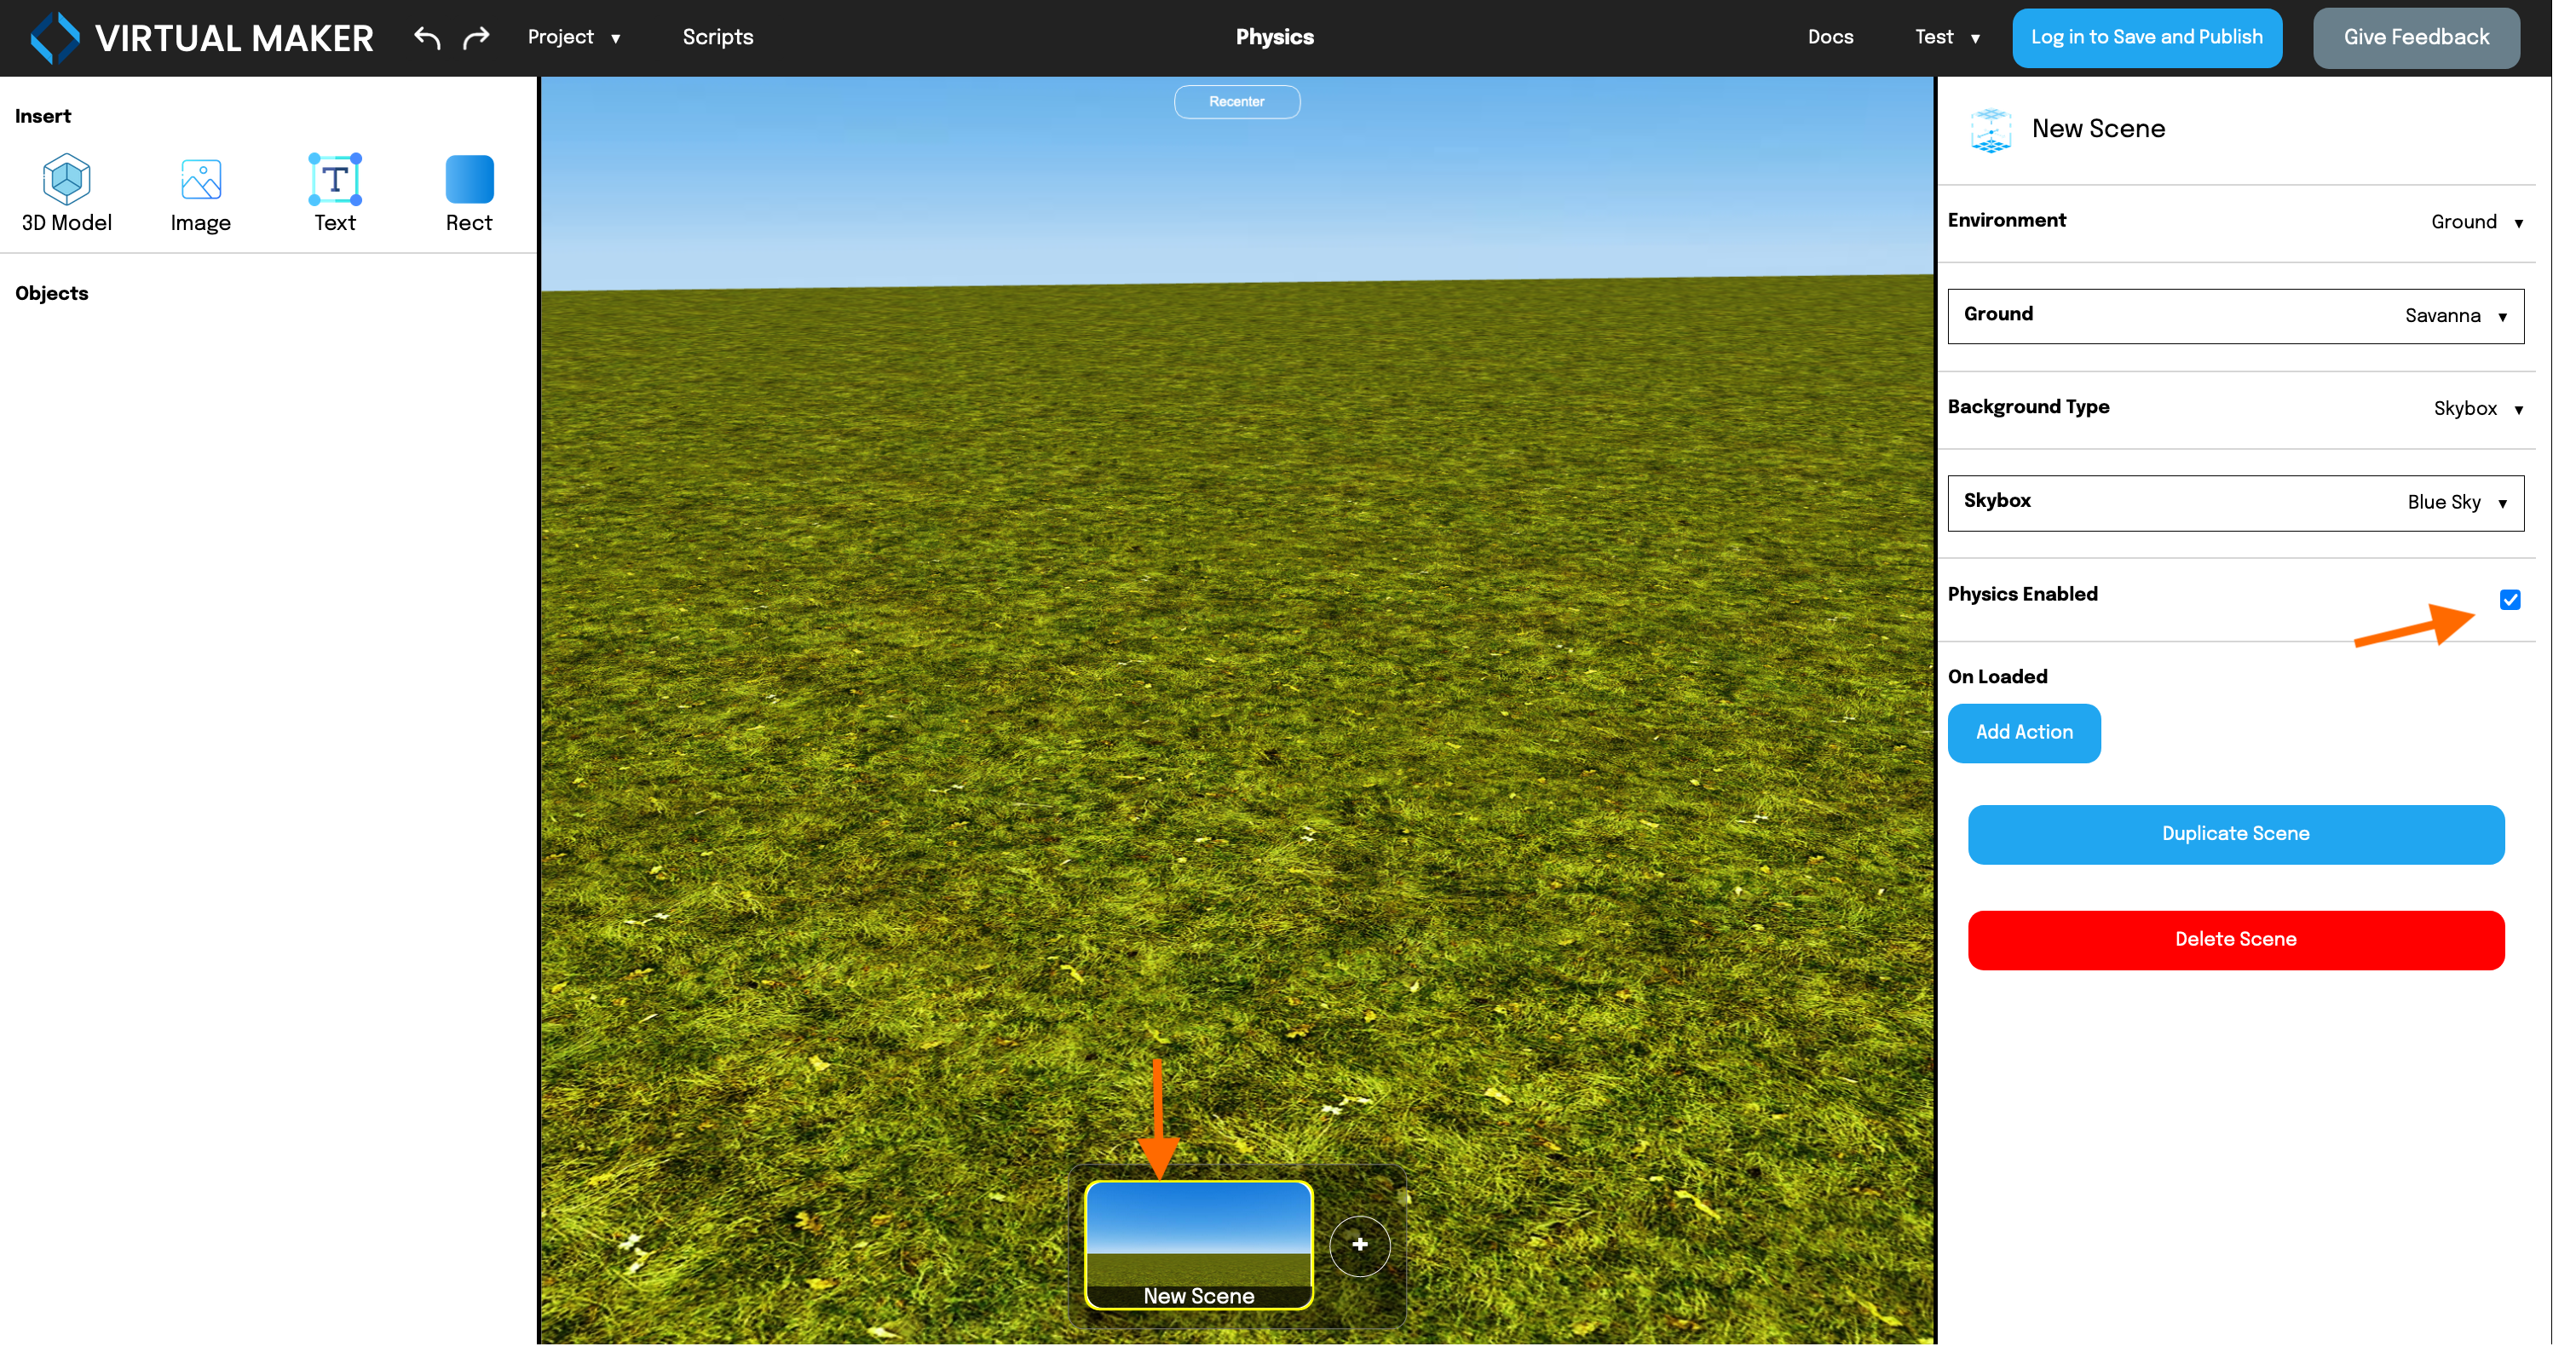Click Add Action under On Loaded
Image resolution: width=2576 pixels, height=1358 pixels.
pos(2023,732)
